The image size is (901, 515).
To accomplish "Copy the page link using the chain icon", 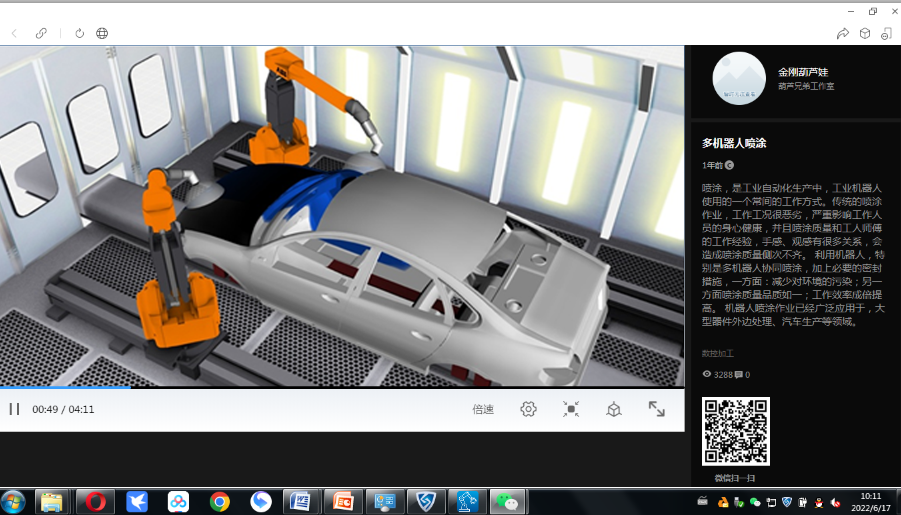I will (x=41, y=33).
